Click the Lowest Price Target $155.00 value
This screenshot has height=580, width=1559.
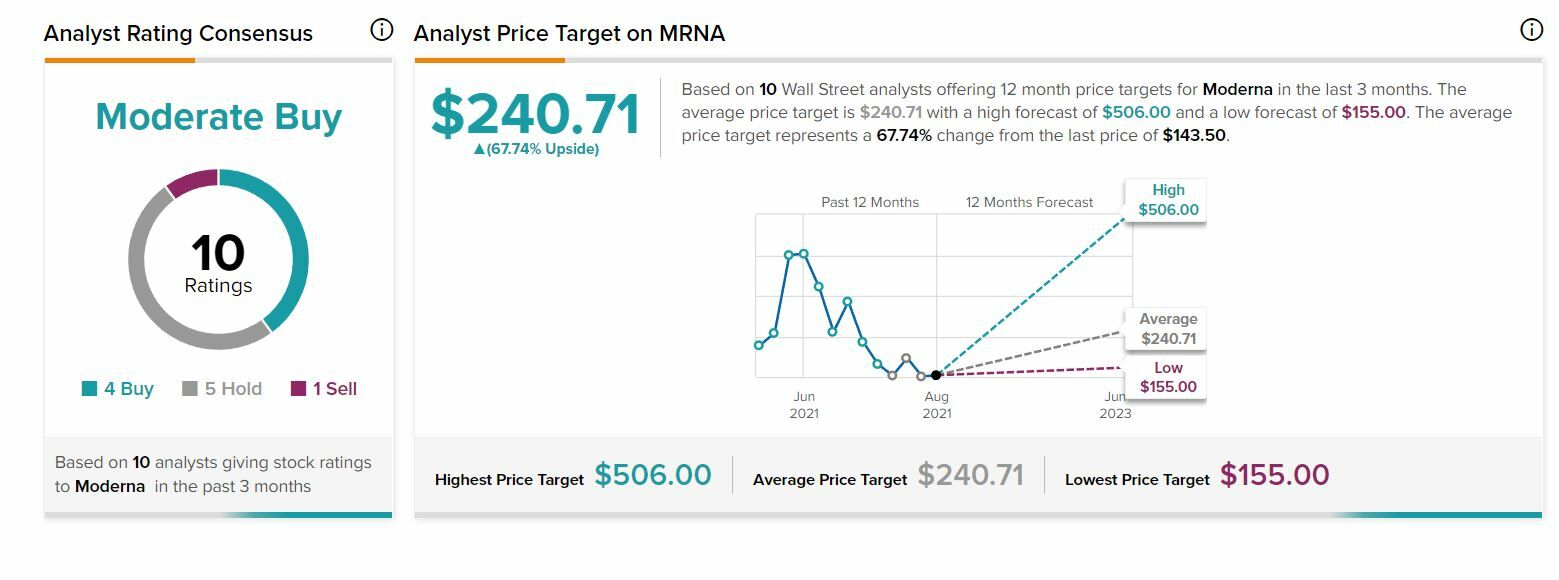1275,475
